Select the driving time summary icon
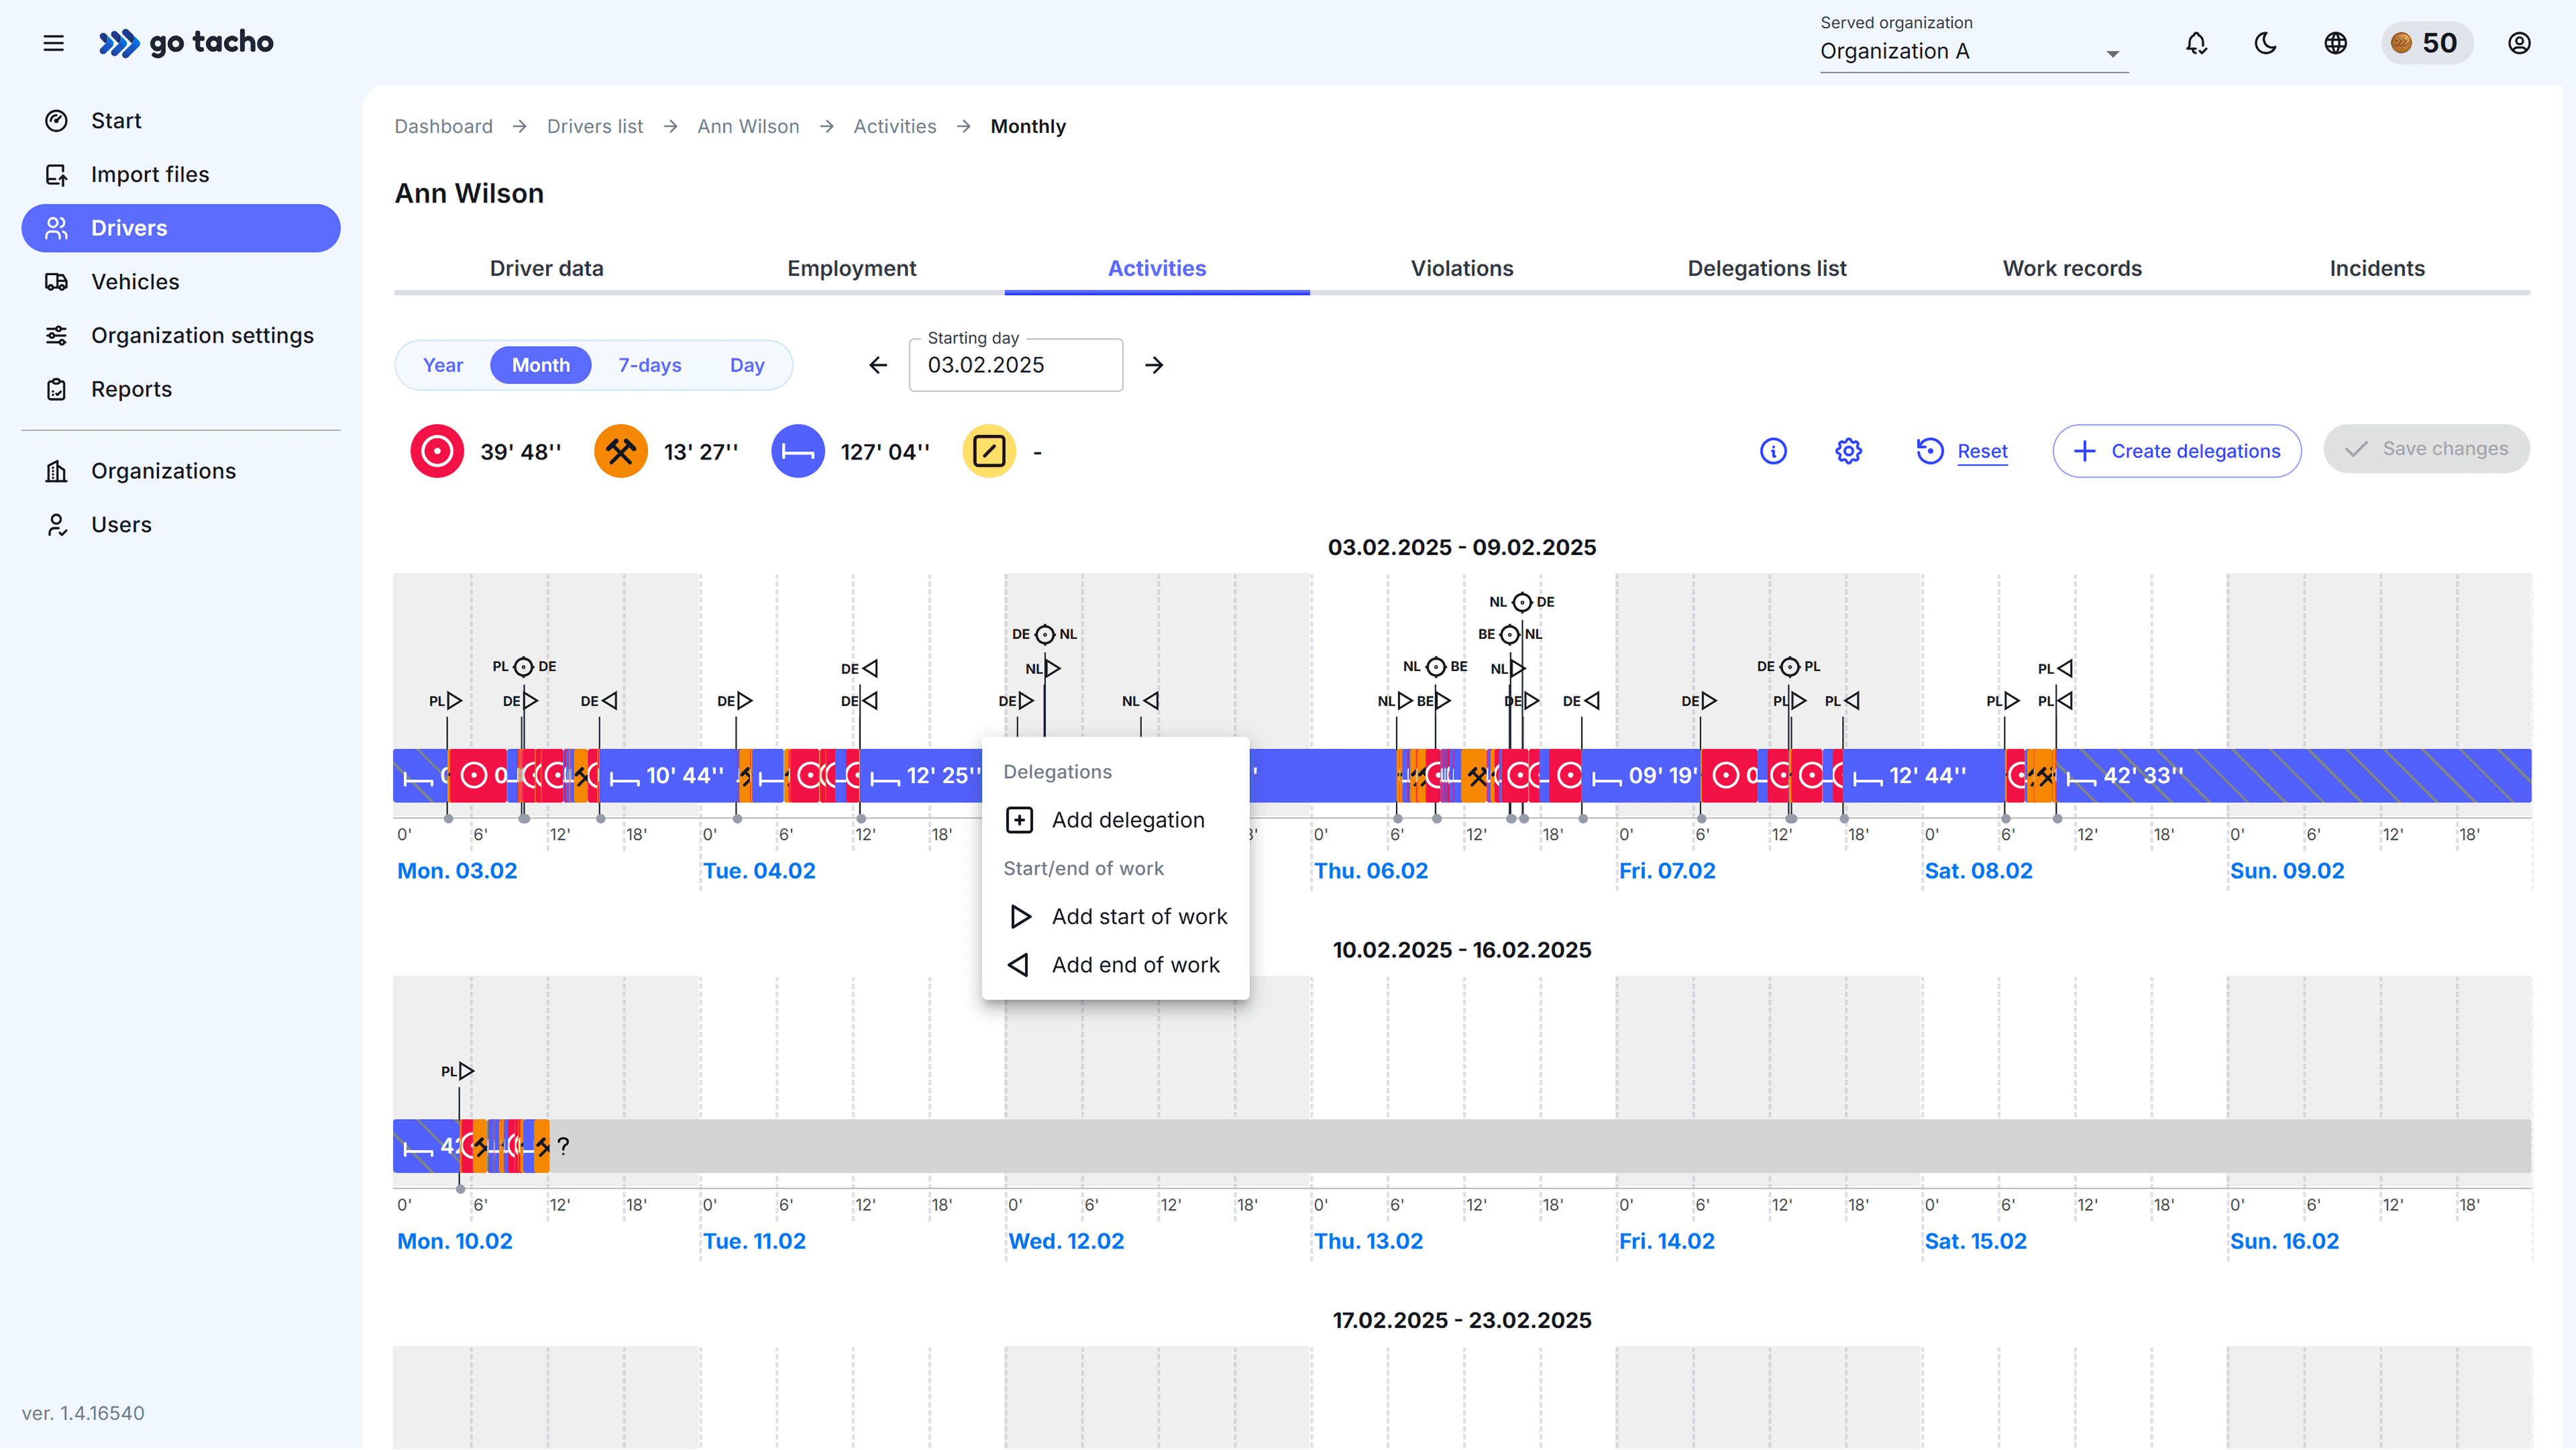The width and height of the screenshot is (2576, 1450). pos(436,451)
